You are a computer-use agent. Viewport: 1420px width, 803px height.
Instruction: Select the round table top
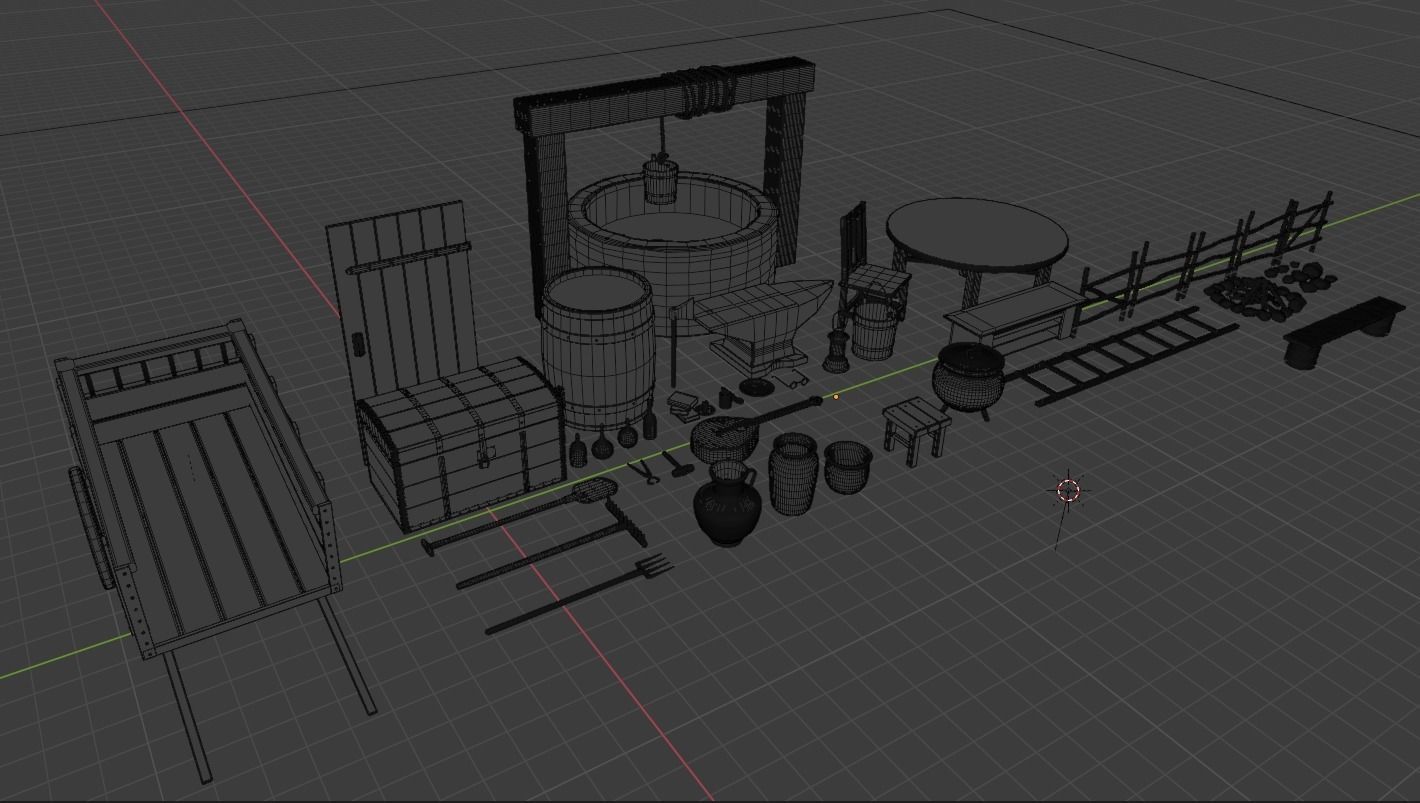click(977, 236)
